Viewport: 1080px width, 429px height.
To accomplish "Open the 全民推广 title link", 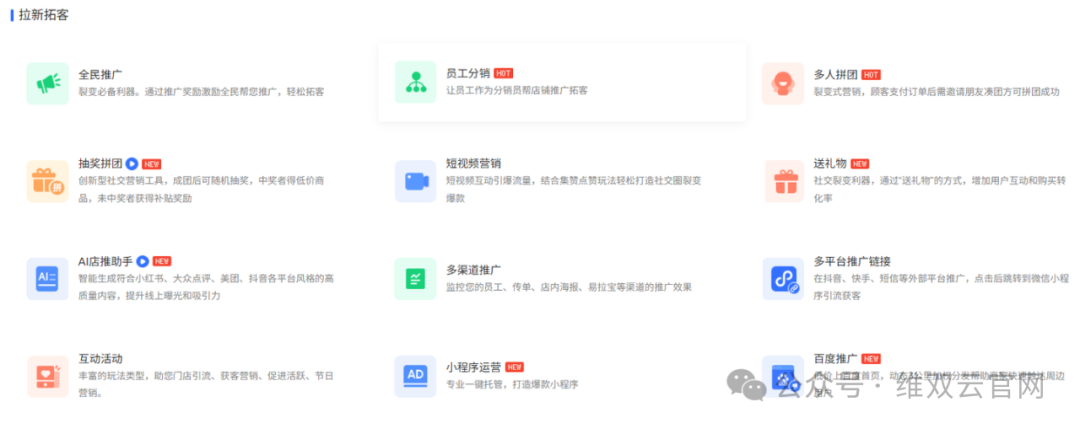I will click(100, 74).
